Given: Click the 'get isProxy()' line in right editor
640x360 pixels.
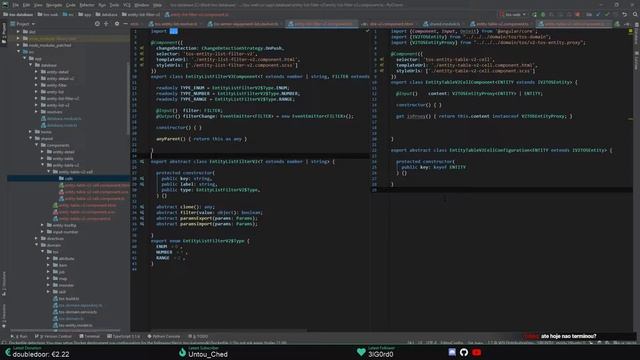Looking at the screenshot, I should 484,116.
